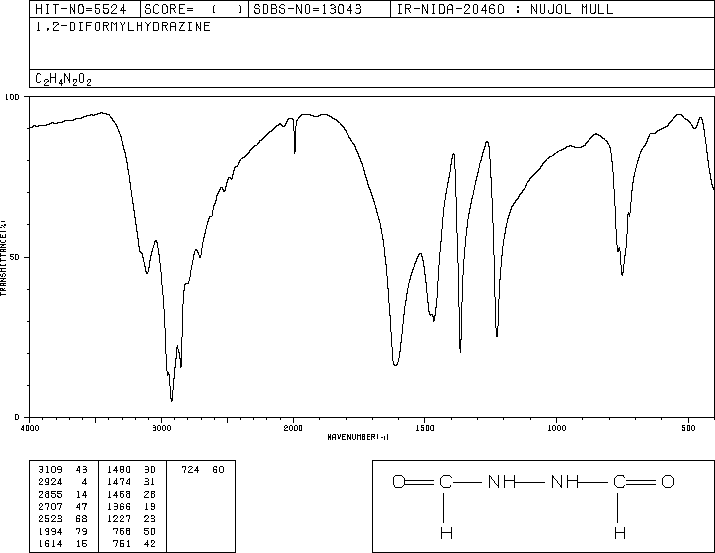Select peak table entry 1366

pos(119,506)
